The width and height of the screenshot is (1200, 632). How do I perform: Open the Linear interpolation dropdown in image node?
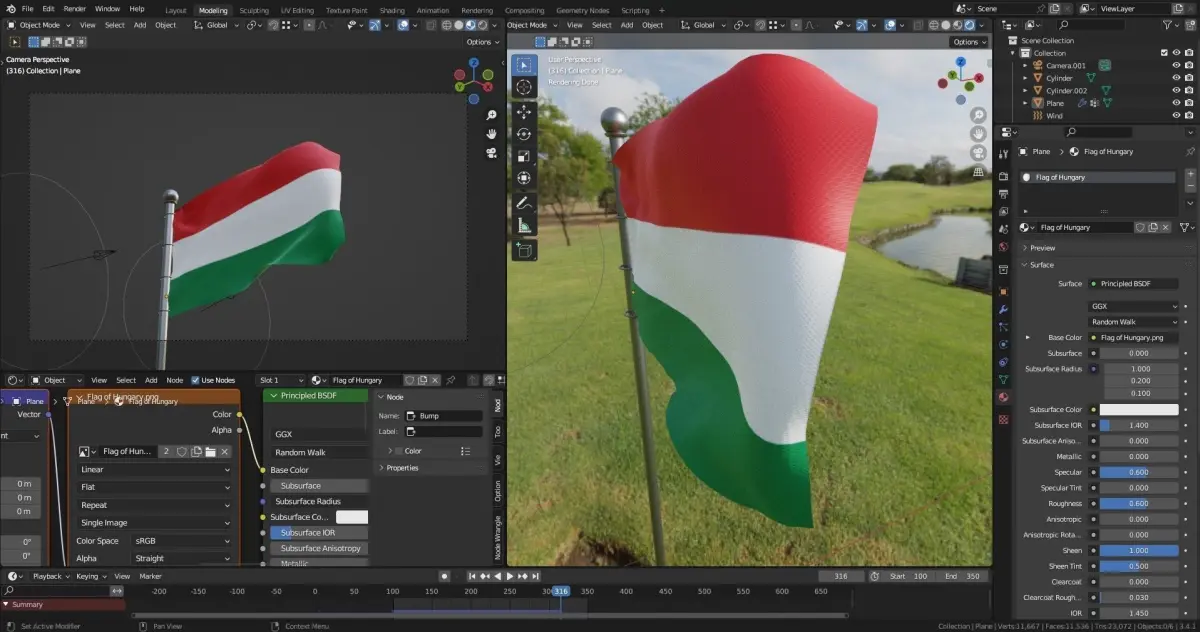pyautogui.click(x=155, y=469)
